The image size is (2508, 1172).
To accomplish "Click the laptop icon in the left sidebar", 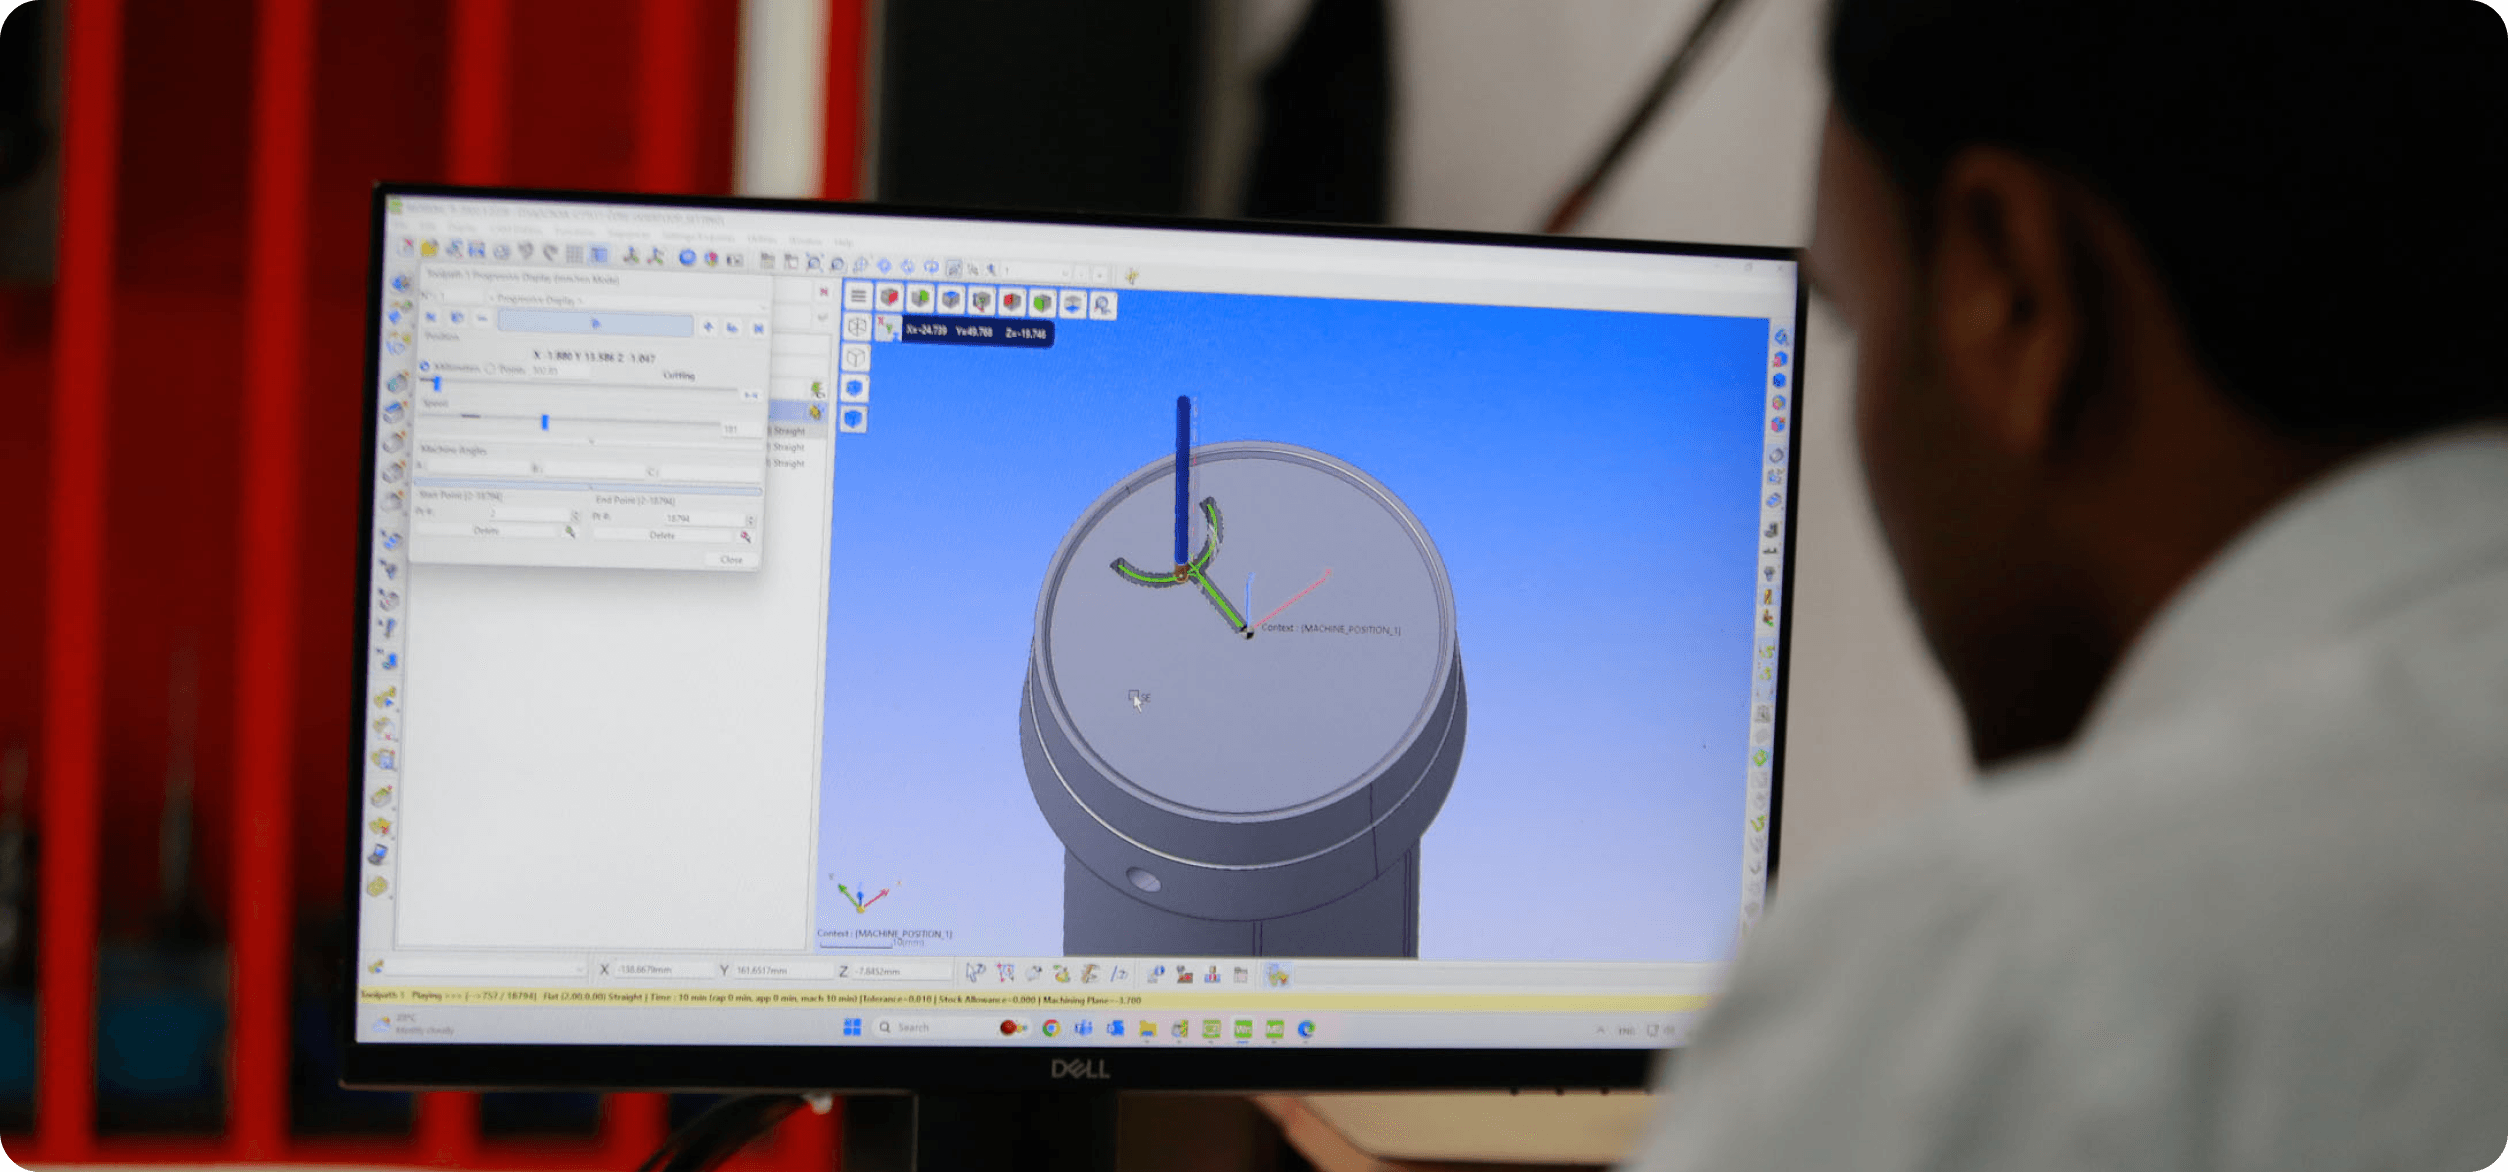I will click(379, 854).
